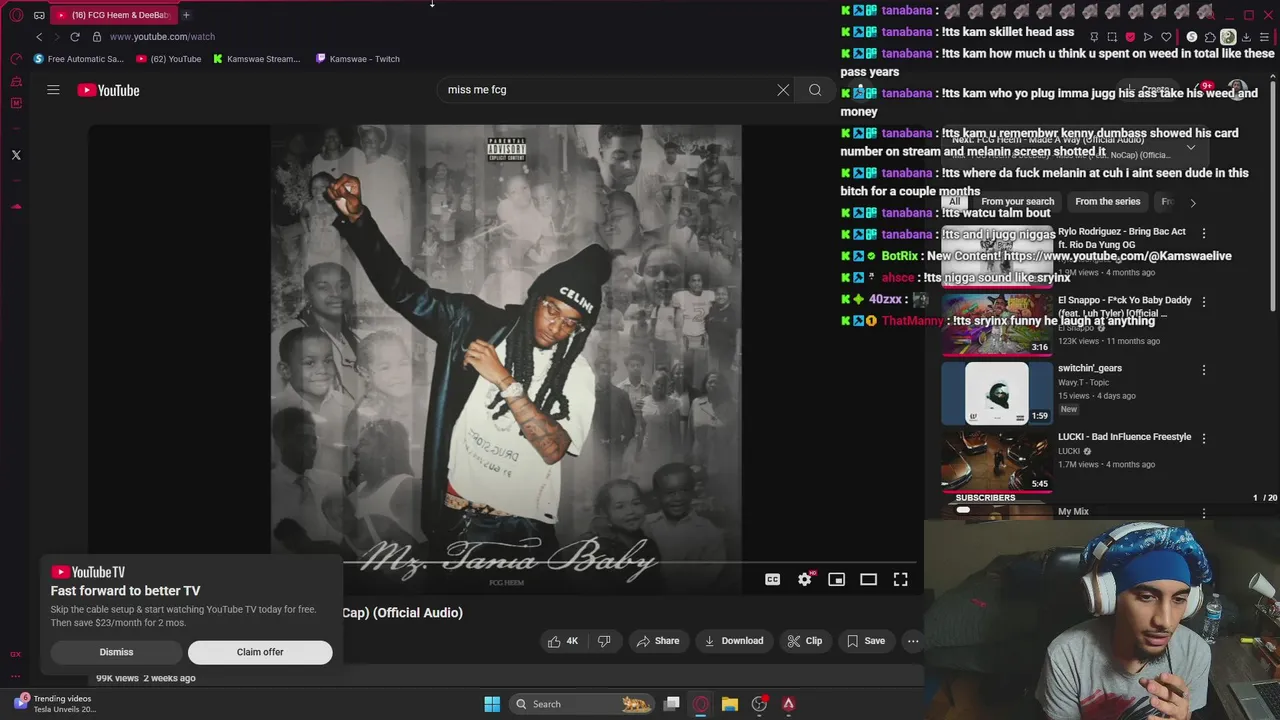Share the video

[x=658, y=641]
